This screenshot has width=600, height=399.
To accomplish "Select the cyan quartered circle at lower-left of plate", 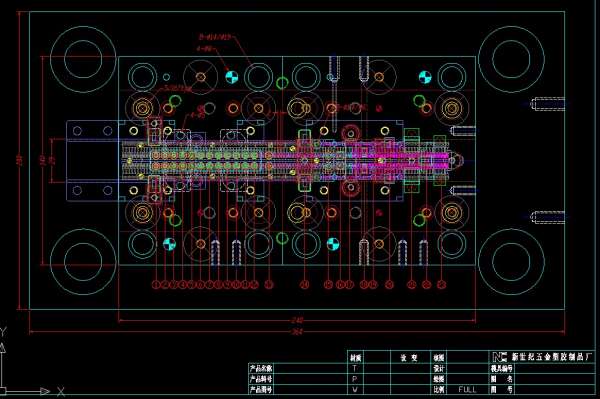I will [169, 244].
